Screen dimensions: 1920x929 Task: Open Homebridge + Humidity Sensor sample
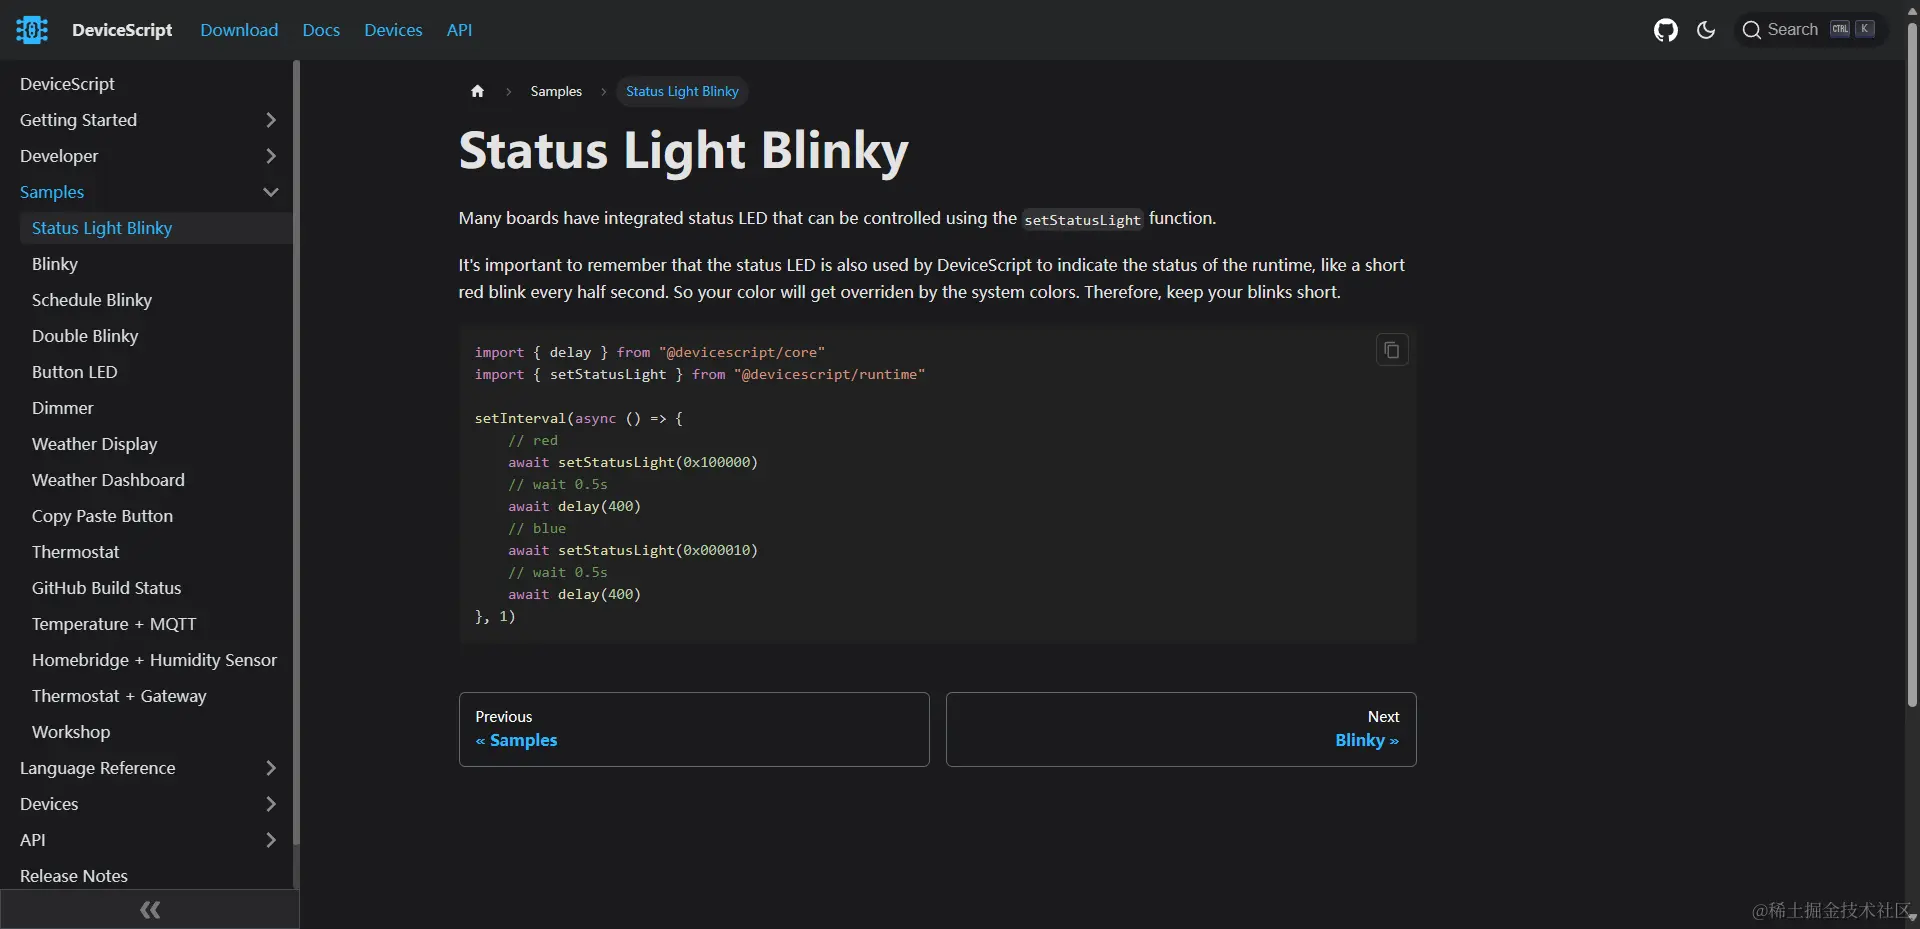coord(154,660)
